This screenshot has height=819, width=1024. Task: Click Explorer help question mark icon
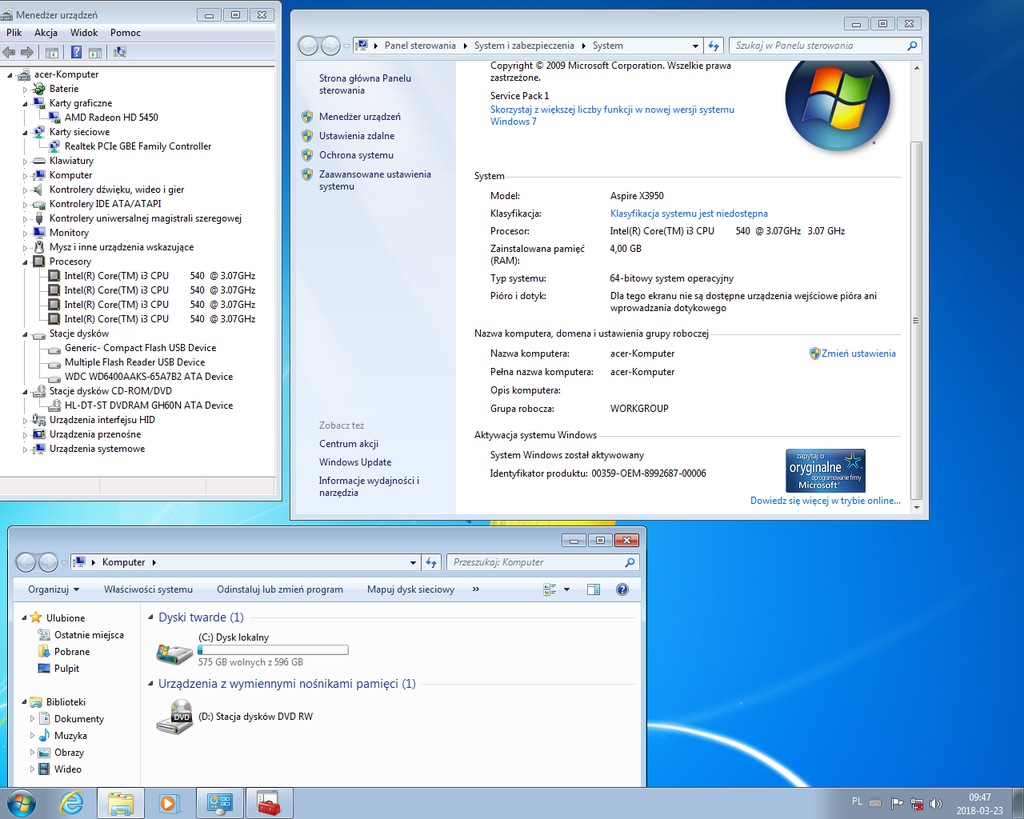click(x=622, y=590)
